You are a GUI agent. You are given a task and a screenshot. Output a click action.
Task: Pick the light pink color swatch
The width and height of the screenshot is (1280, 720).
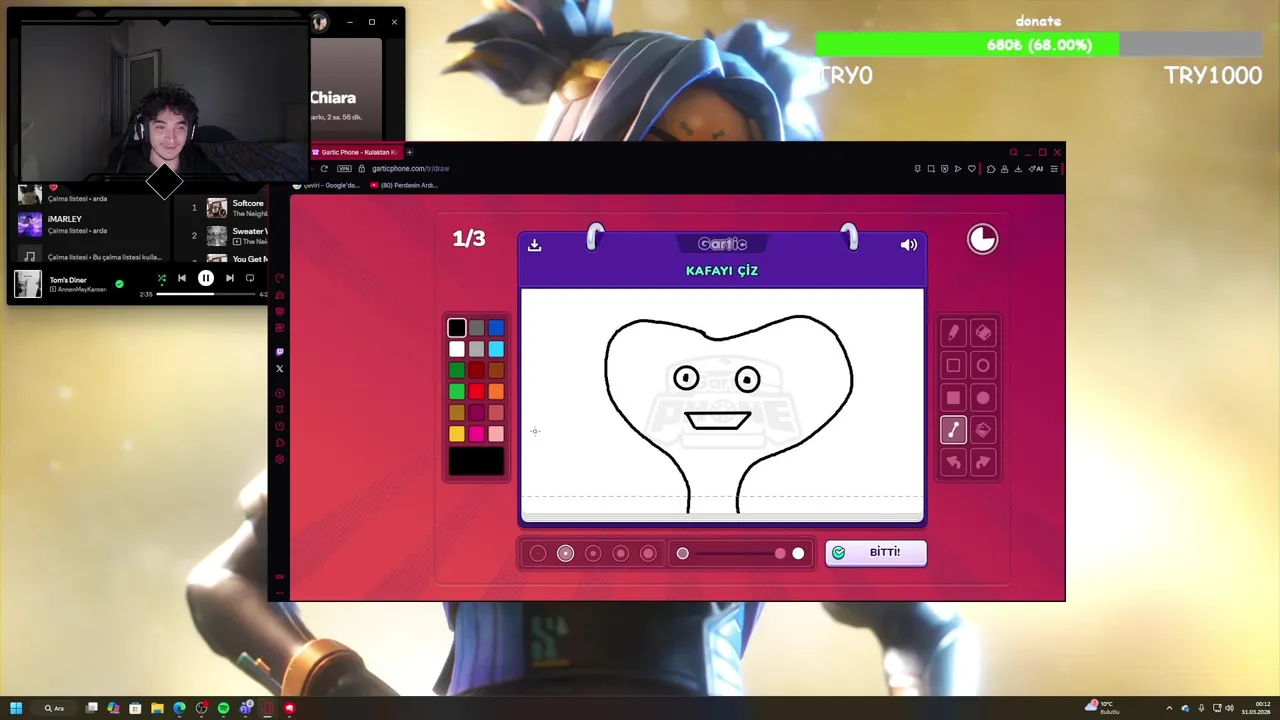[x=496, y=433]
